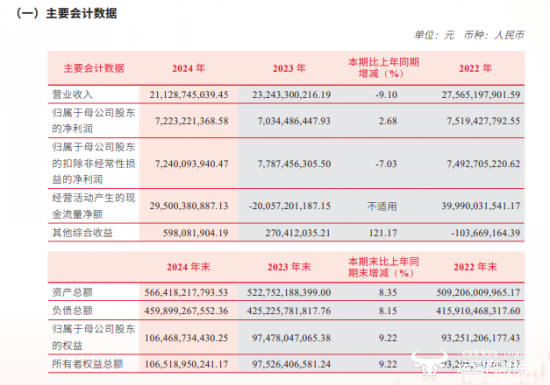
Task: Select the 负债总额 row label
Action: (72, 310)
